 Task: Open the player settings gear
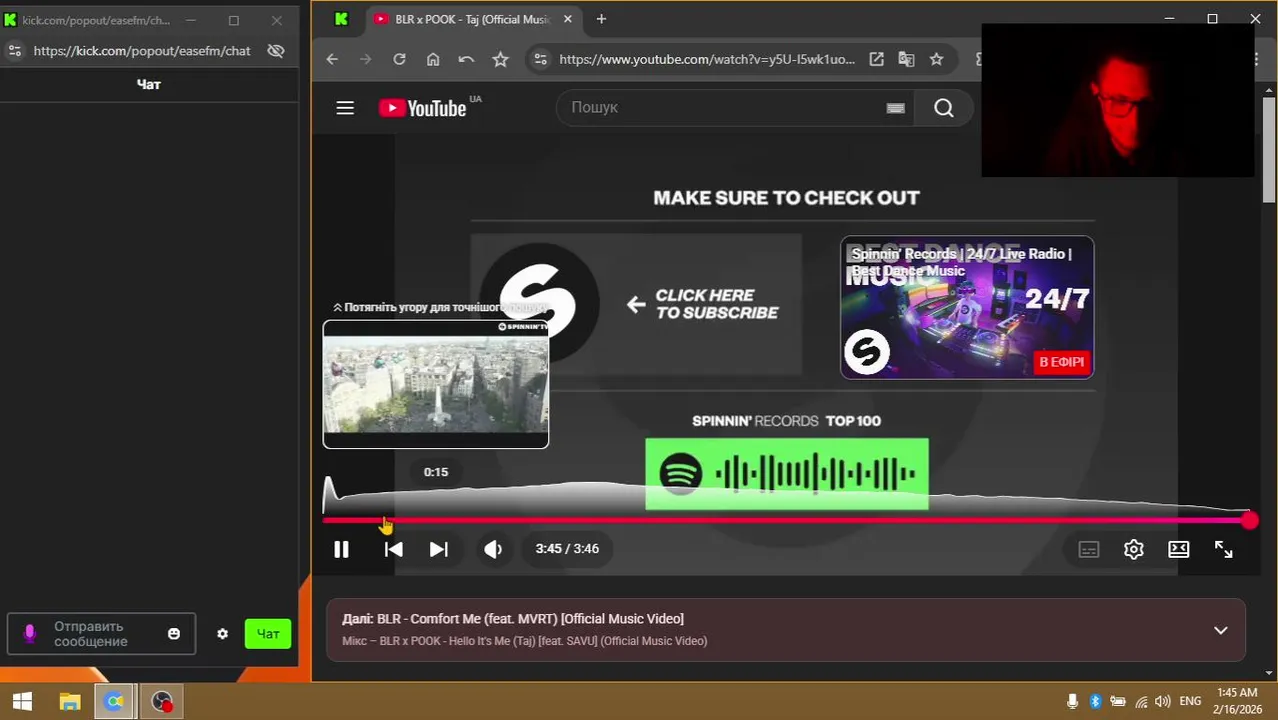pyautogui.click(x=1133, y=549)
